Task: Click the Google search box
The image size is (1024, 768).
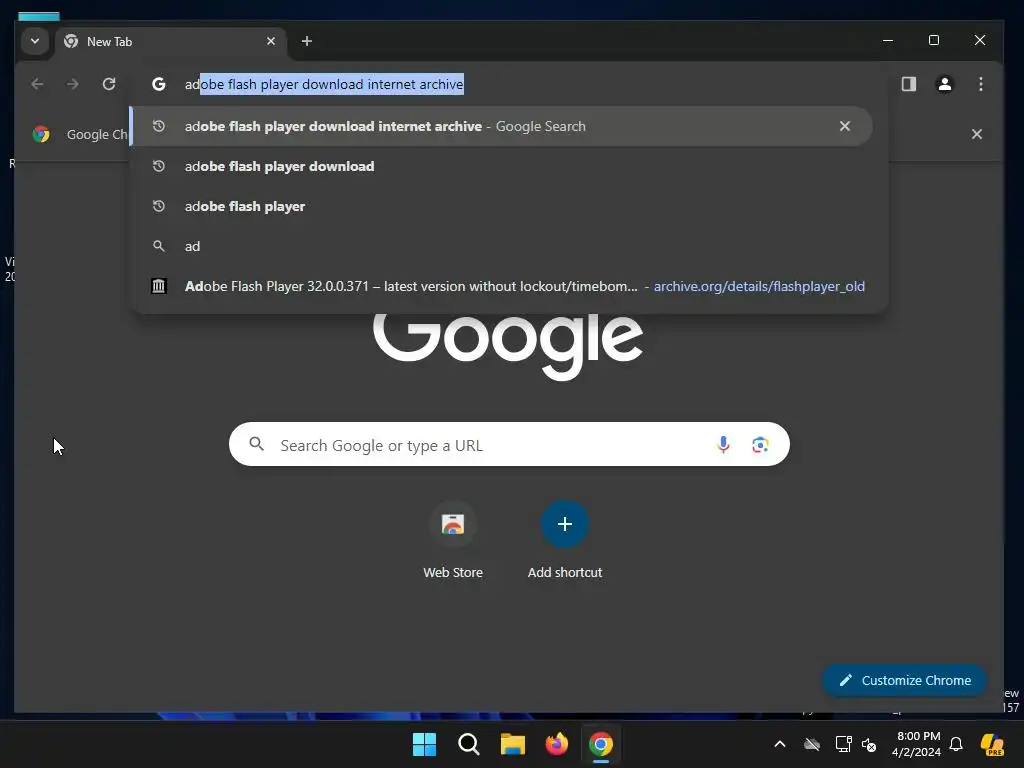Action: (509, 444)
